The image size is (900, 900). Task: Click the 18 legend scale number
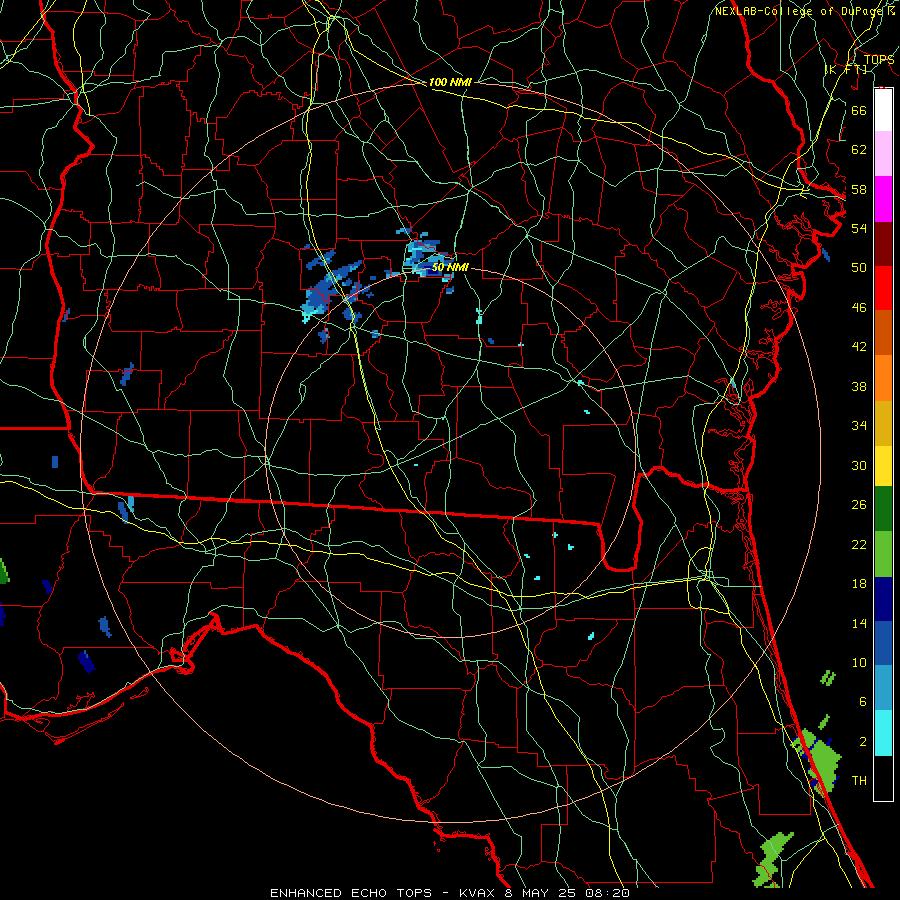click(x=859, y=584)
